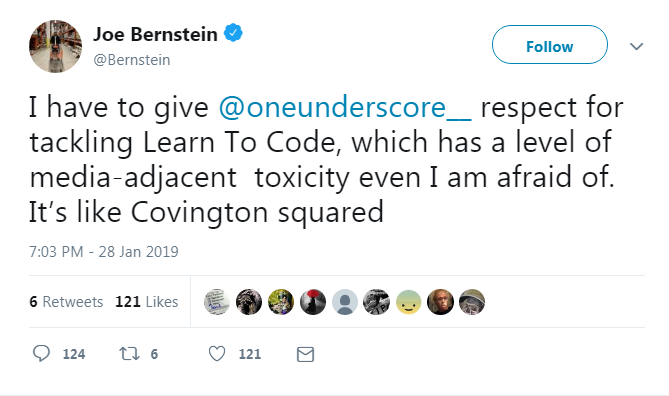
Task: Open Joe Bernstein's profile avatar
Action: click(55, 46)
